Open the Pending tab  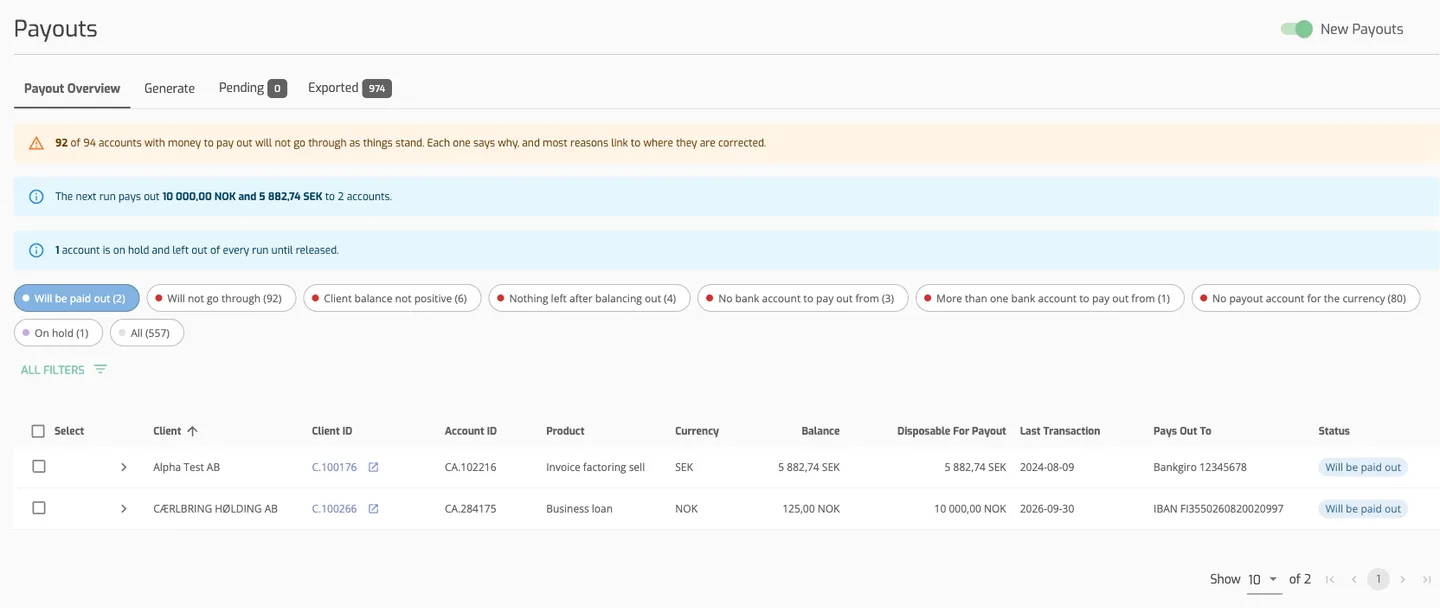252,88
